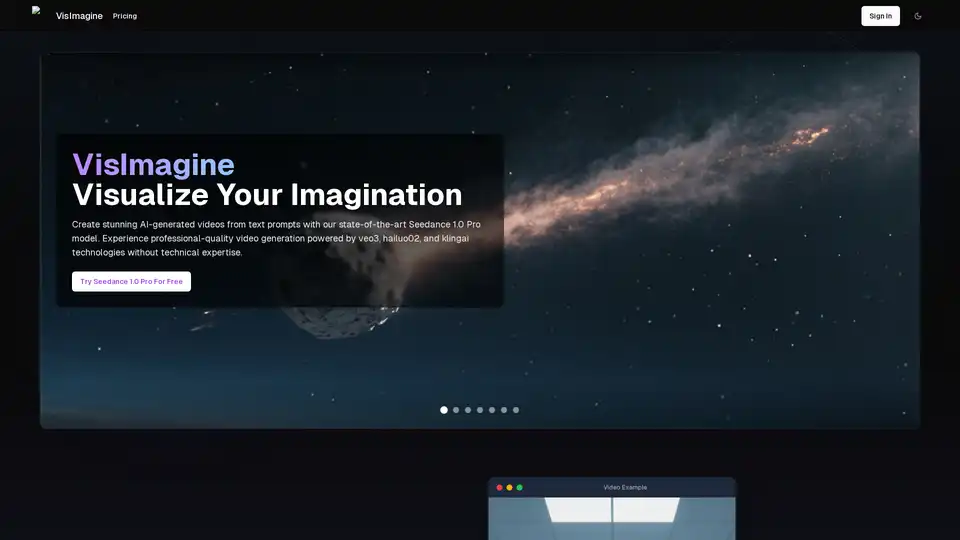Open the Pricing page

click(x=125, y=16)
